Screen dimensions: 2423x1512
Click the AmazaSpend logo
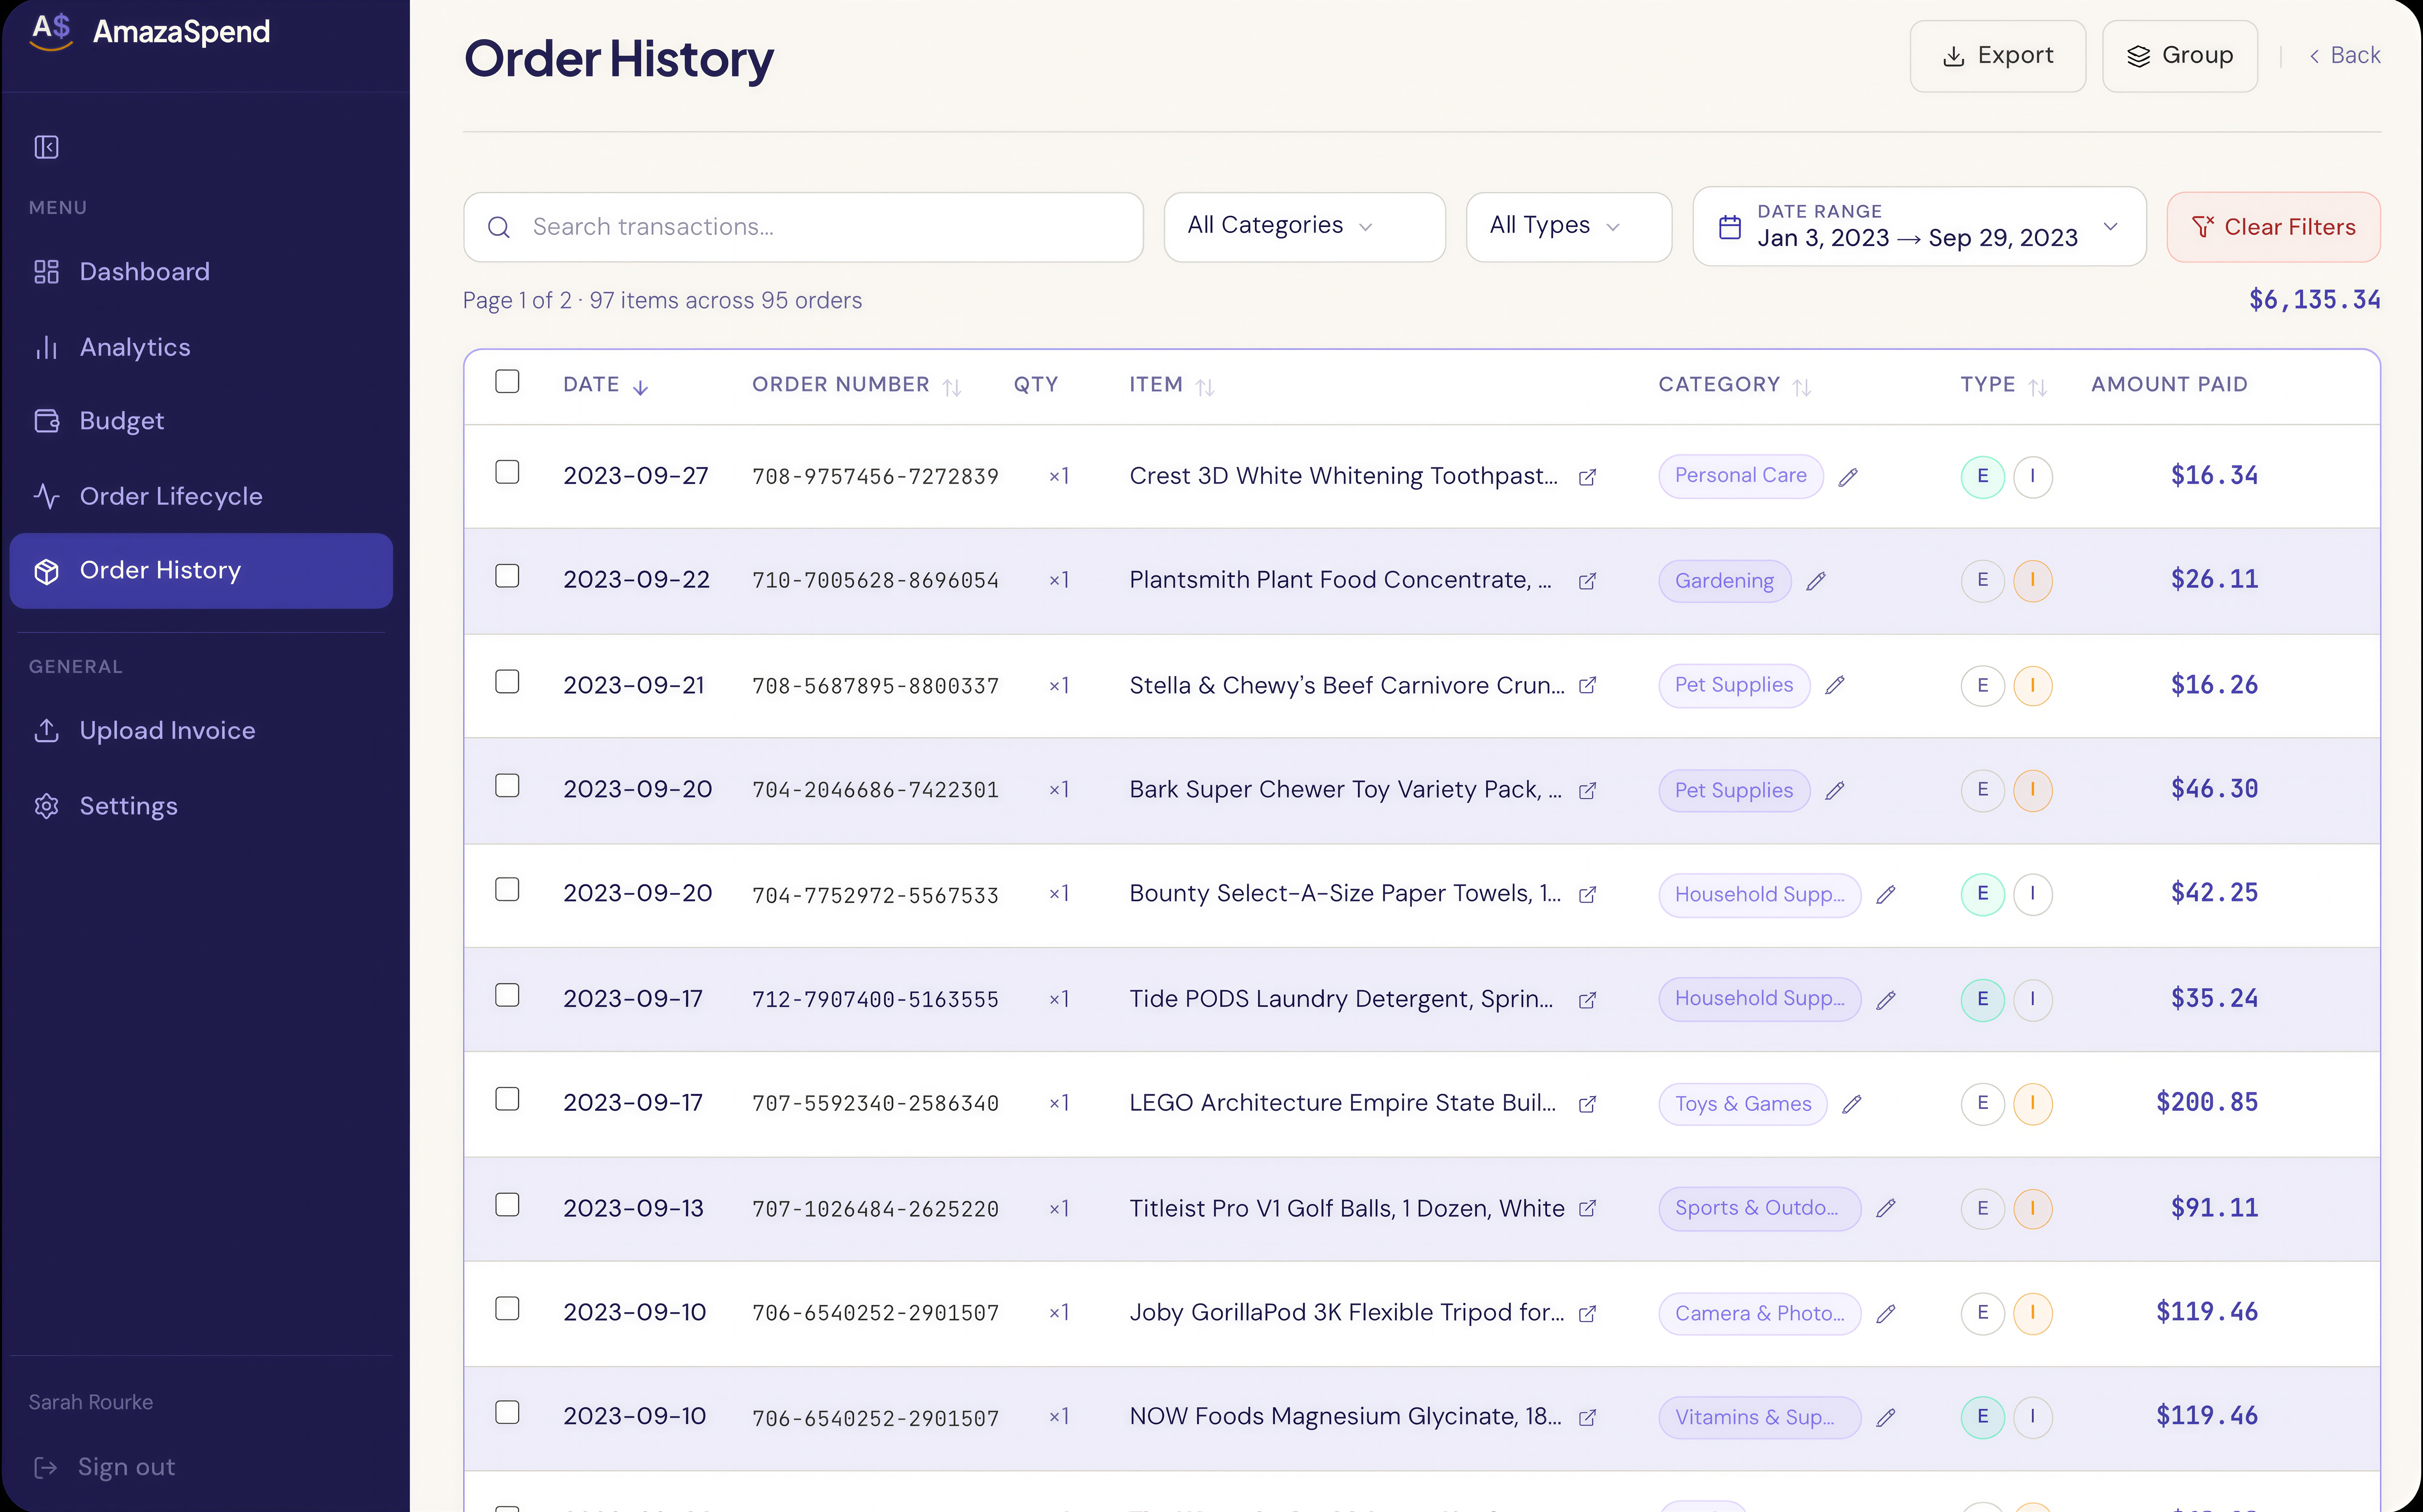point(150,32)
